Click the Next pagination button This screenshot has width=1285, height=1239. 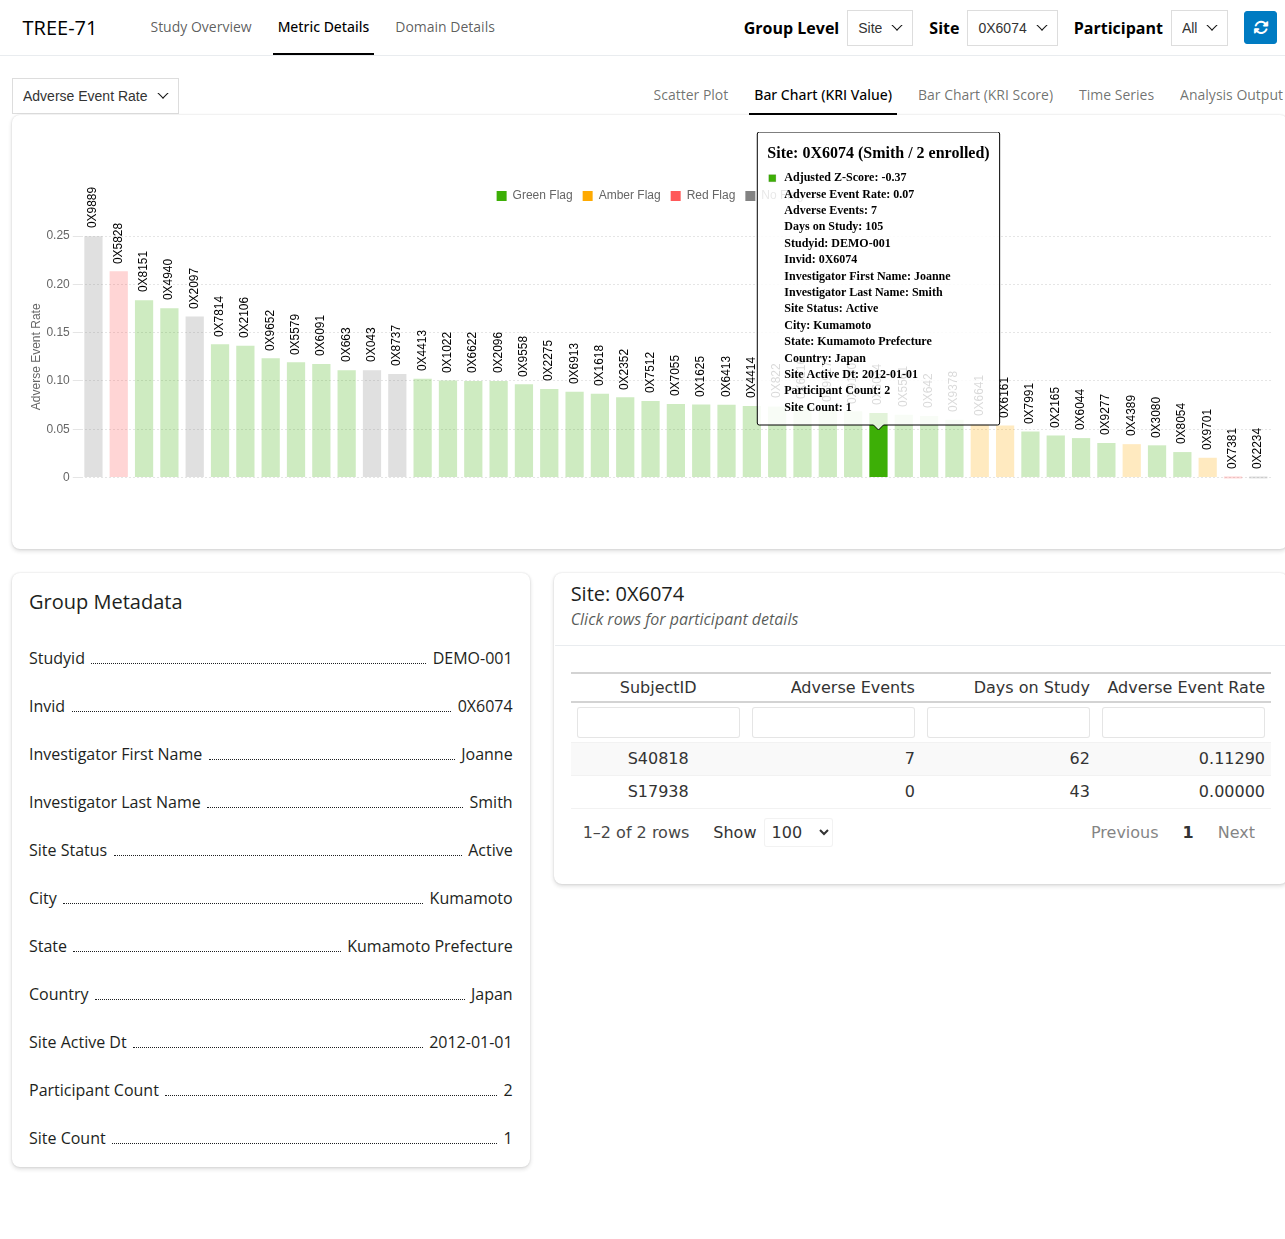(1235, 832)
